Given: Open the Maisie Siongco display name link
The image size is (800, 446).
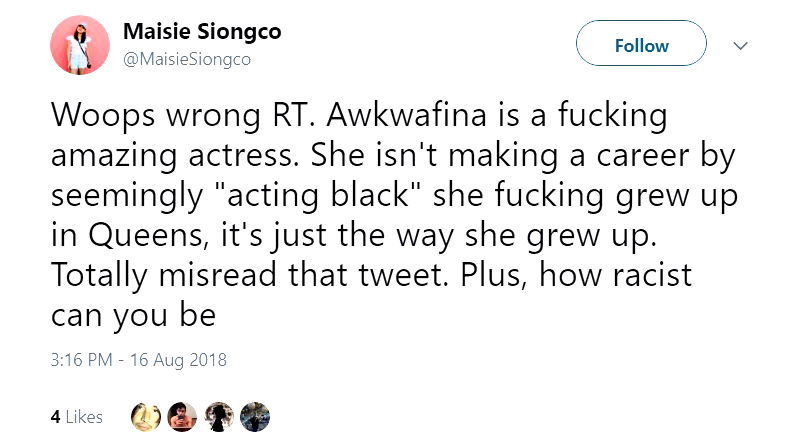Looking at the screenshot, I should point(201,32).
